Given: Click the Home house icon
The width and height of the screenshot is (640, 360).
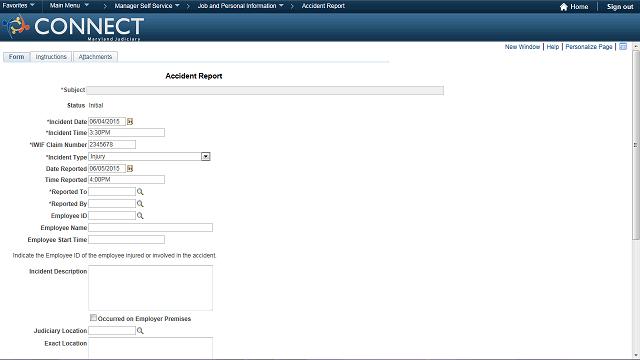Looking at the screenshot, I should (564, 7).
